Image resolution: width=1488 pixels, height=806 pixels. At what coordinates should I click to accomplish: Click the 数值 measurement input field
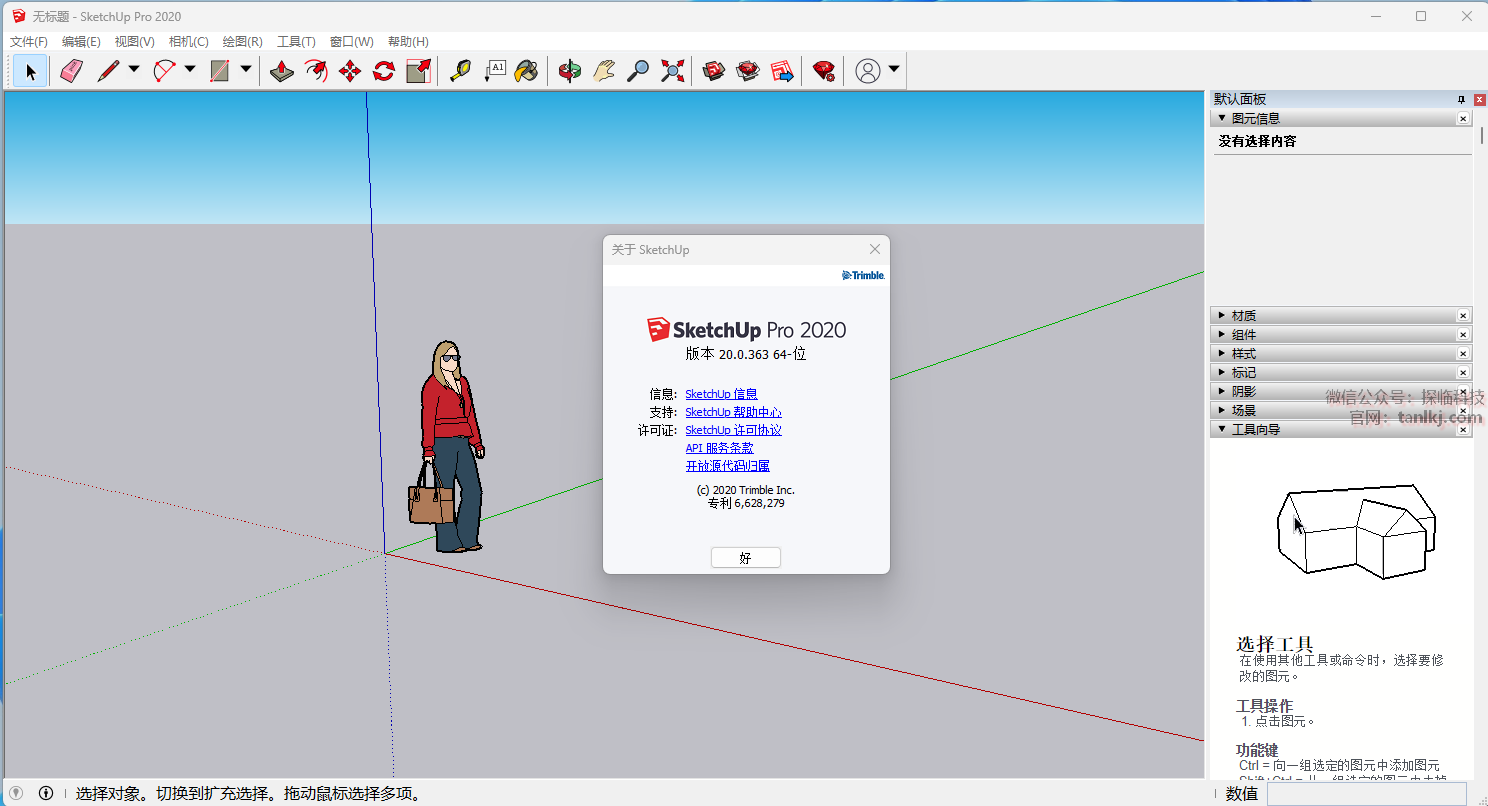tap(1367, 794)
